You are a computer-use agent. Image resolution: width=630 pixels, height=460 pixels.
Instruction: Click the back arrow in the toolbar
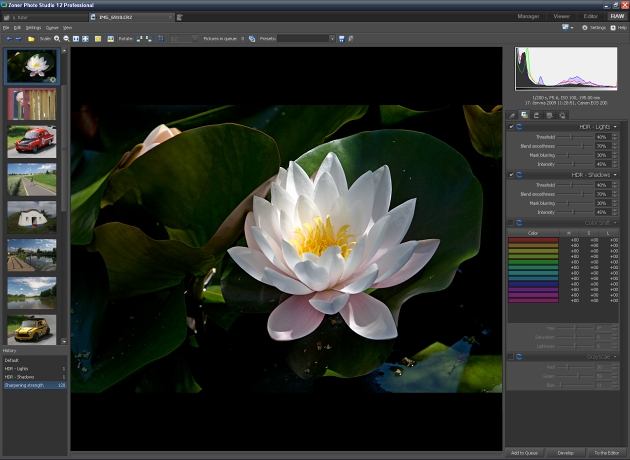click(9, 39)
